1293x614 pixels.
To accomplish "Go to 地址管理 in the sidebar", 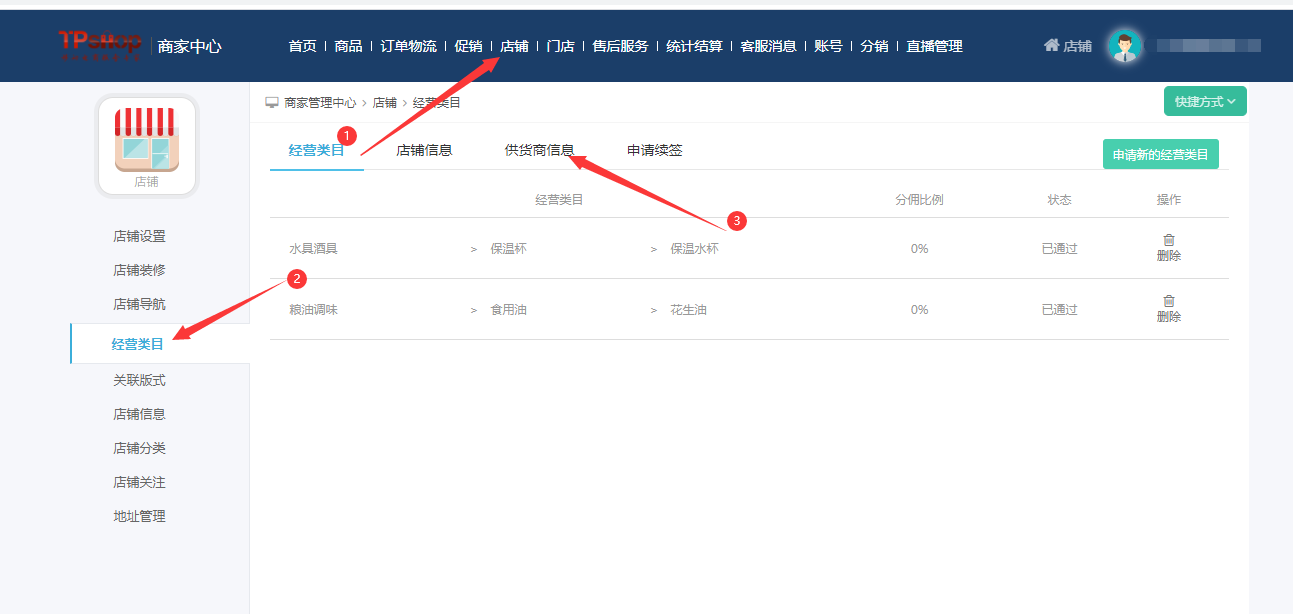I will (139, 516).
